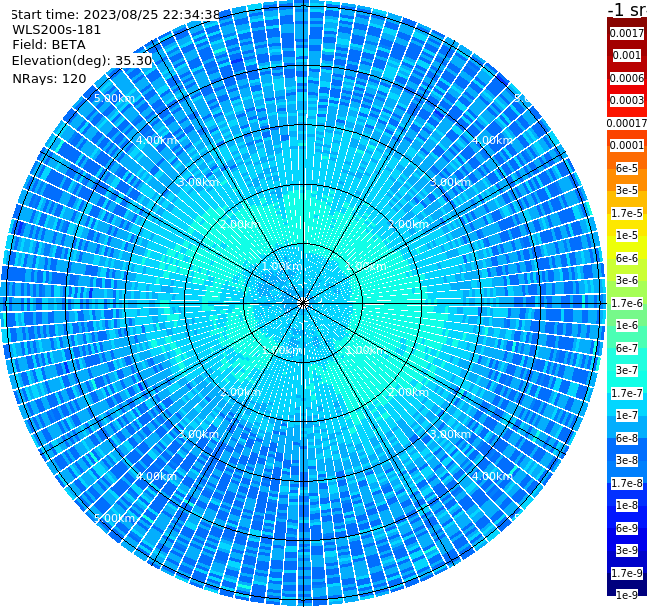The width and height of the screenshot is (647, 607).
Task: Click the upper-left 4.00km ring label
Action: tap(156, 140)
